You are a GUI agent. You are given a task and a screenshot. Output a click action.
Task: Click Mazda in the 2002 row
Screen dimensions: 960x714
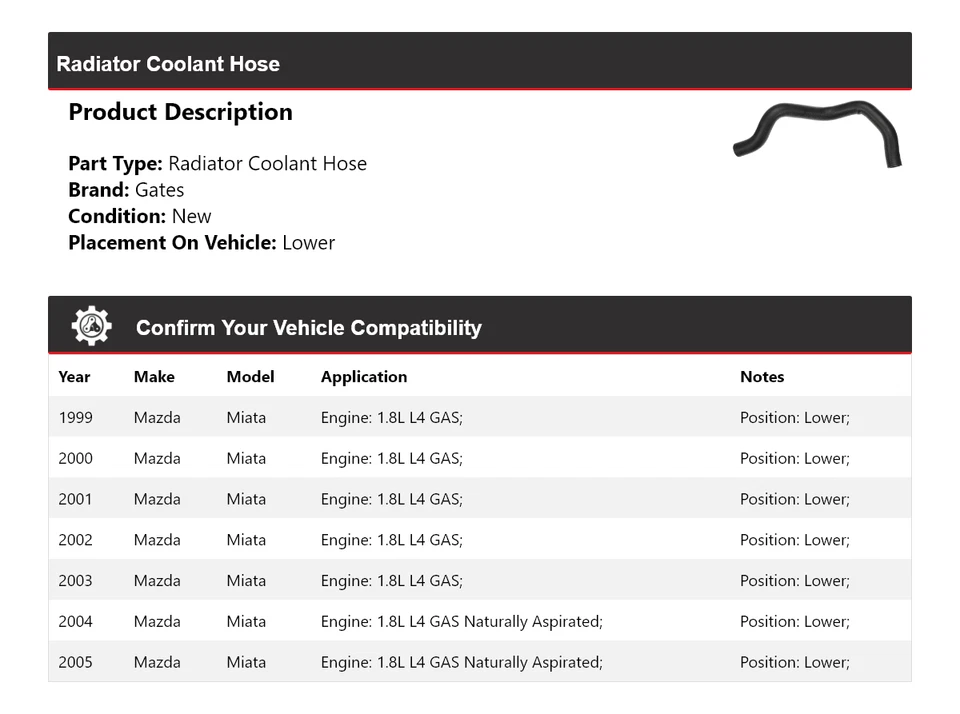click(x=157, y=540)
